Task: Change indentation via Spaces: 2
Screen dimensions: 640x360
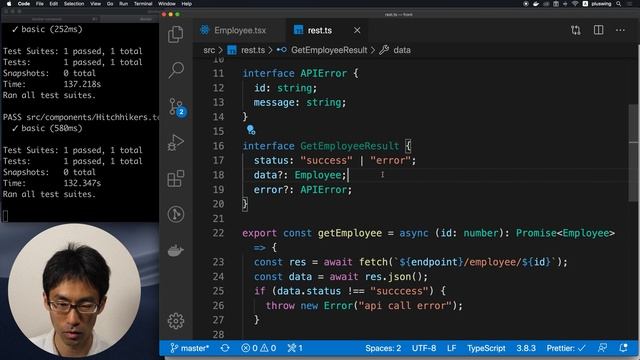Action: (383, 348)
